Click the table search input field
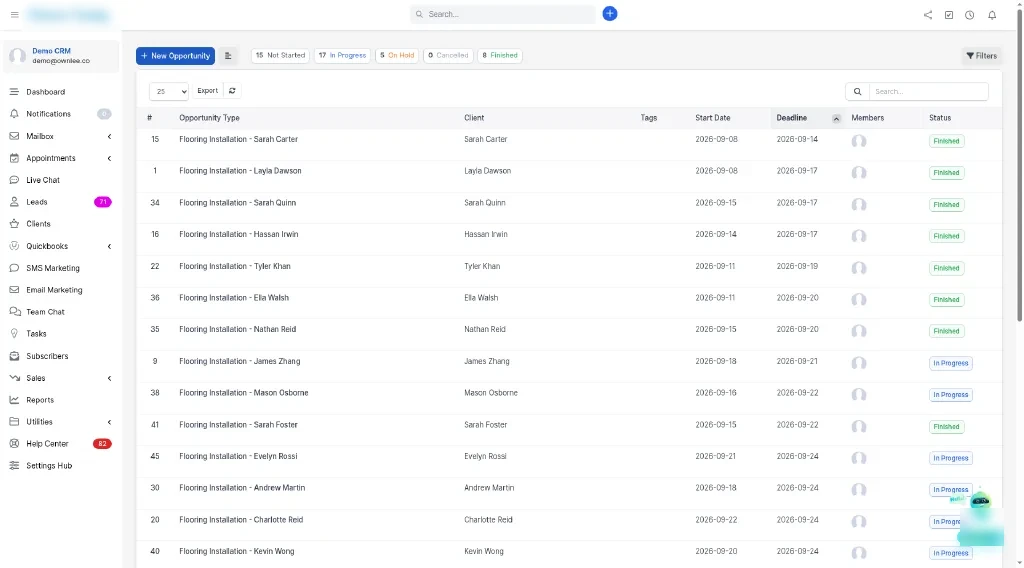Viewport: 1024px width, 568px height. click(x=928, y=91)
